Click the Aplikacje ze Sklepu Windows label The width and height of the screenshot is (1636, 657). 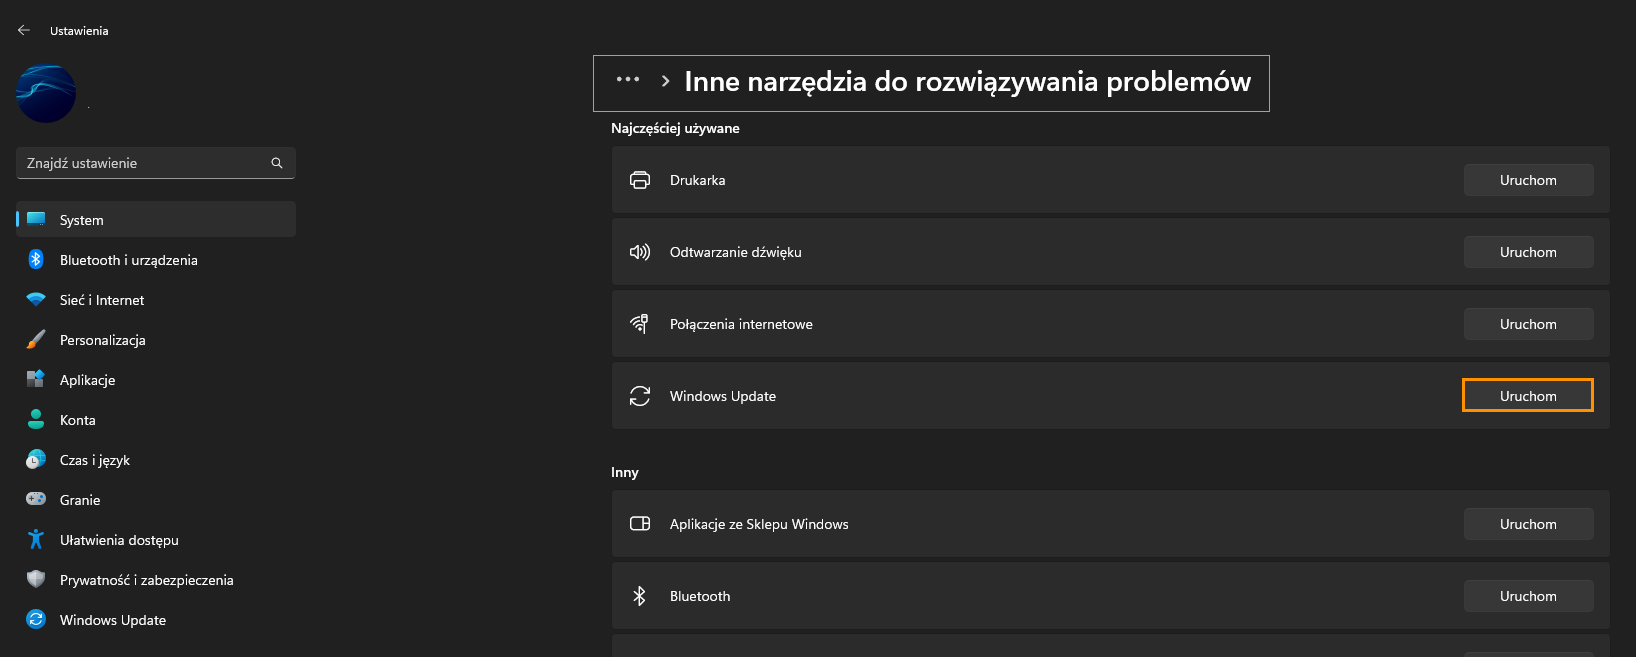pyautogui.click(x=759, y=524)
